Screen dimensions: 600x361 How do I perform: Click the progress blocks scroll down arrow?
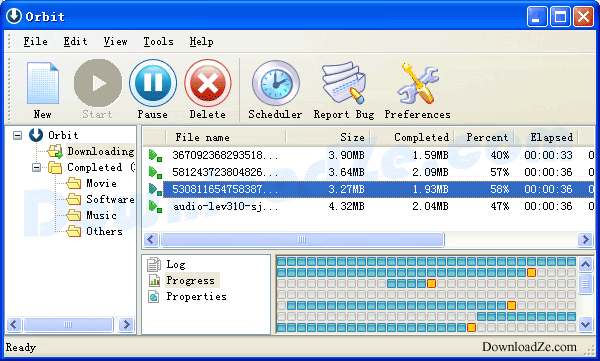[585, 325]
